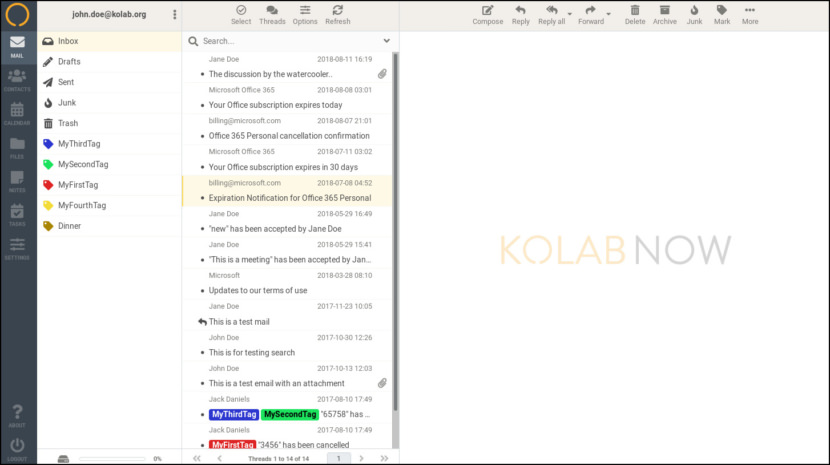Open the About help icon

17,416
